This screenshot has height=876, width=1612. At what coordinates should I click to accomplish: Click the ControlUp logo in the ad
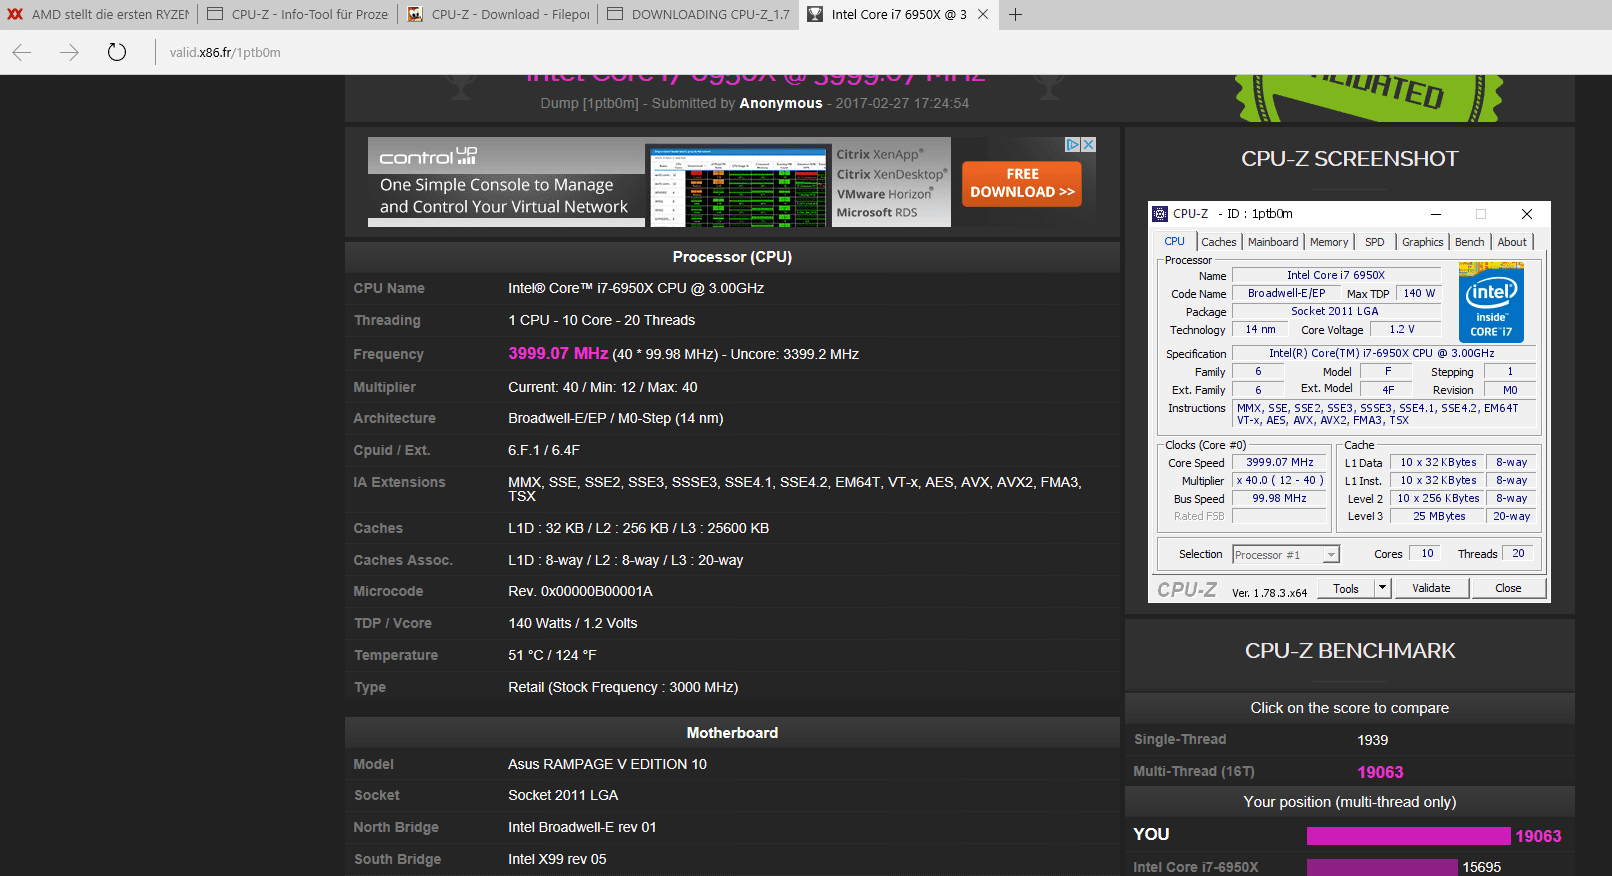[x=428, y=156]
